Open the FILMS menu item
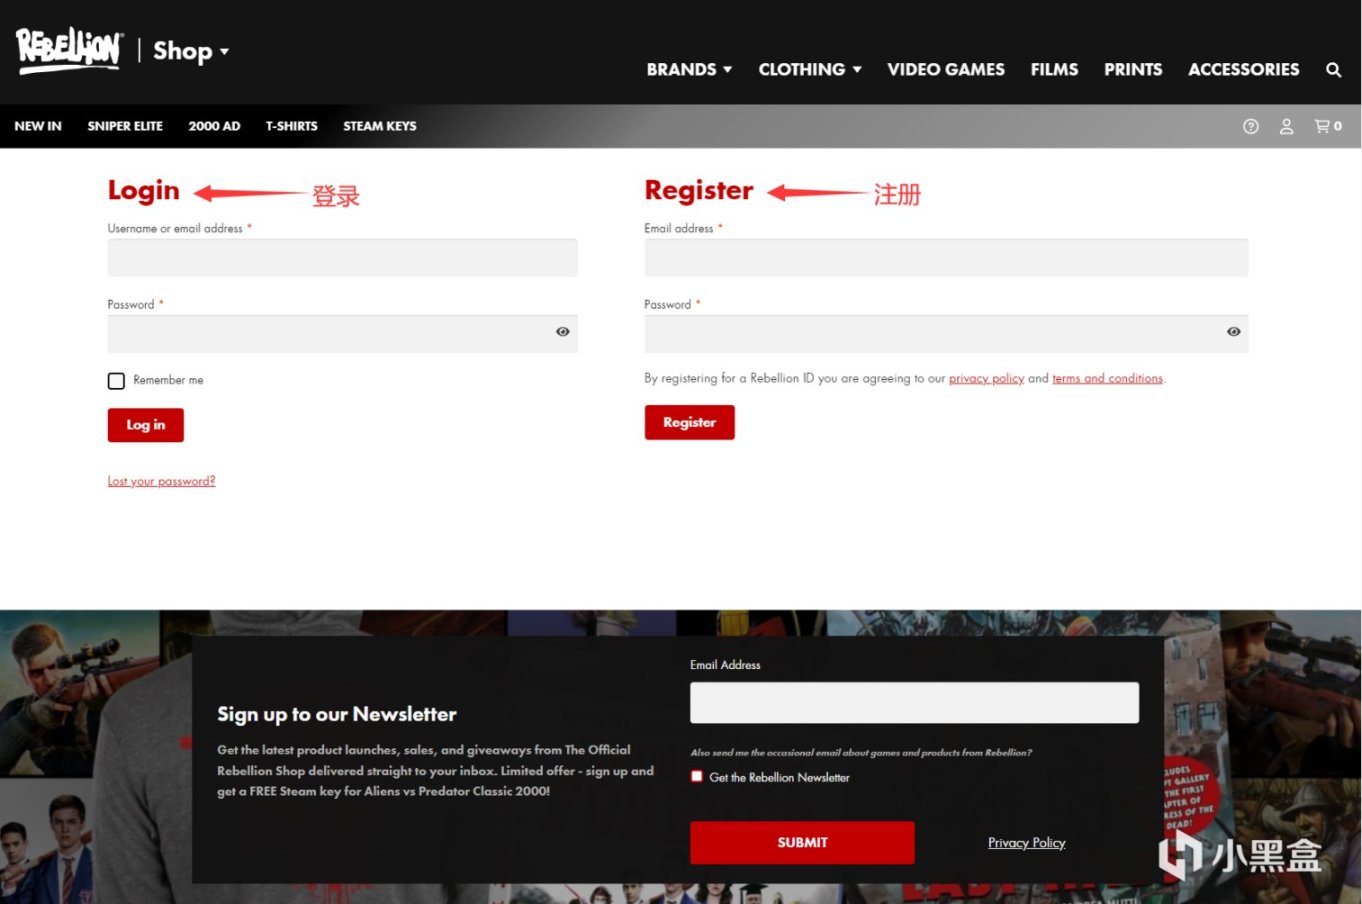This screenshot has width=1362, height=904. coord(1054,70)
